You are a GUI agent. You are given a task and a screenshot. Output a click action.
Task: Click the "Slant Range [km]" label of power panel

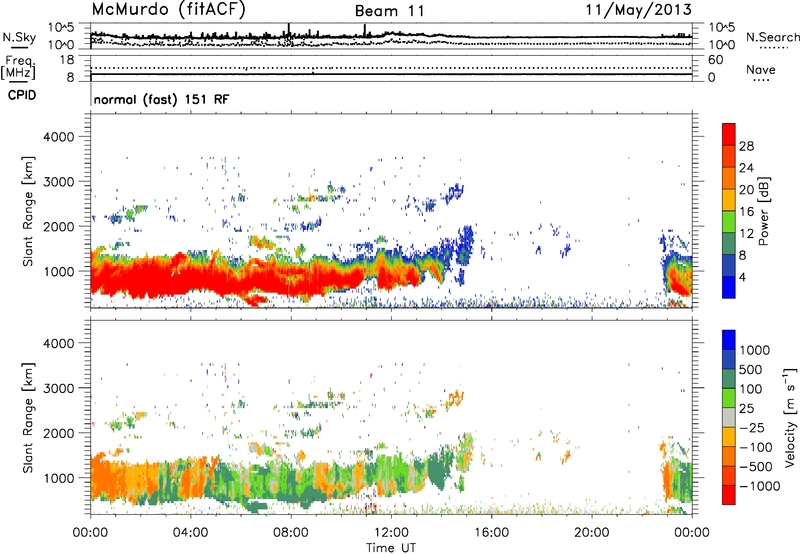(28, 211)
